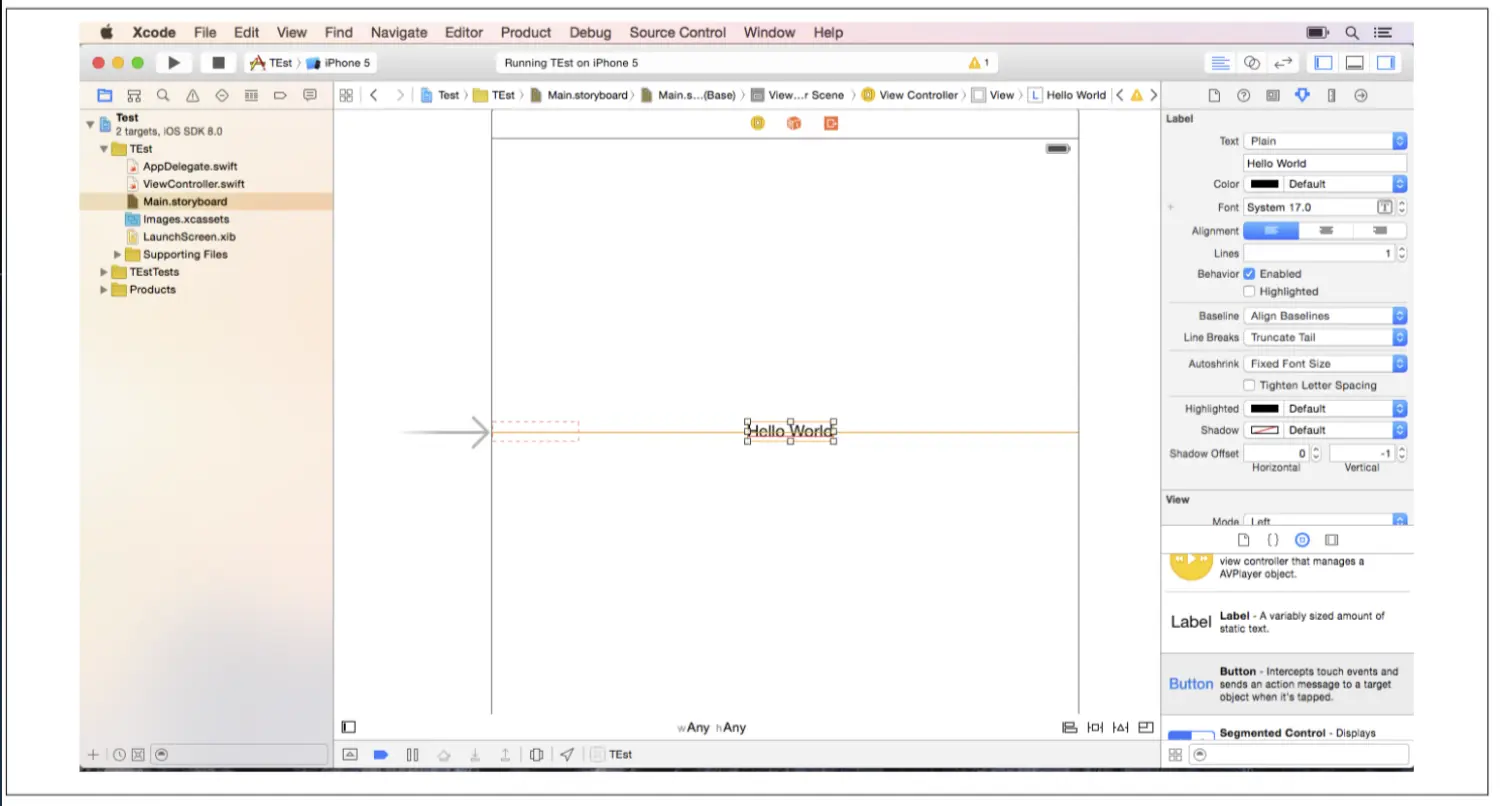Open the Attributes inspector
Viewport: 1500px width, 806px height.
[1302, 96]
